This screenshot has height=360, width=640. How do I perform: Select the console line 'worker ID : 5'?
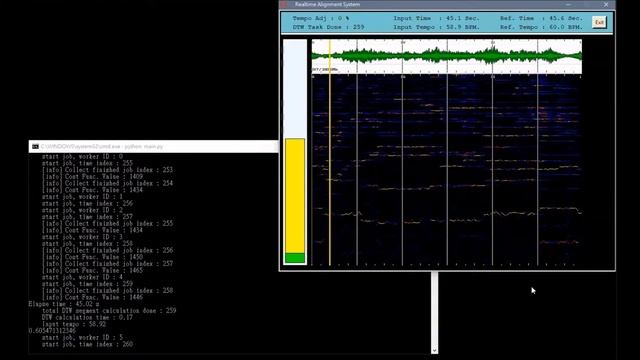pos(82,338)
